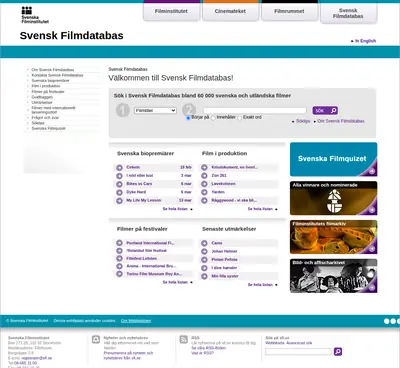400x368 pixels.
Task: Open the Svenska Filmquizet banner
Action: click(334, 159)
